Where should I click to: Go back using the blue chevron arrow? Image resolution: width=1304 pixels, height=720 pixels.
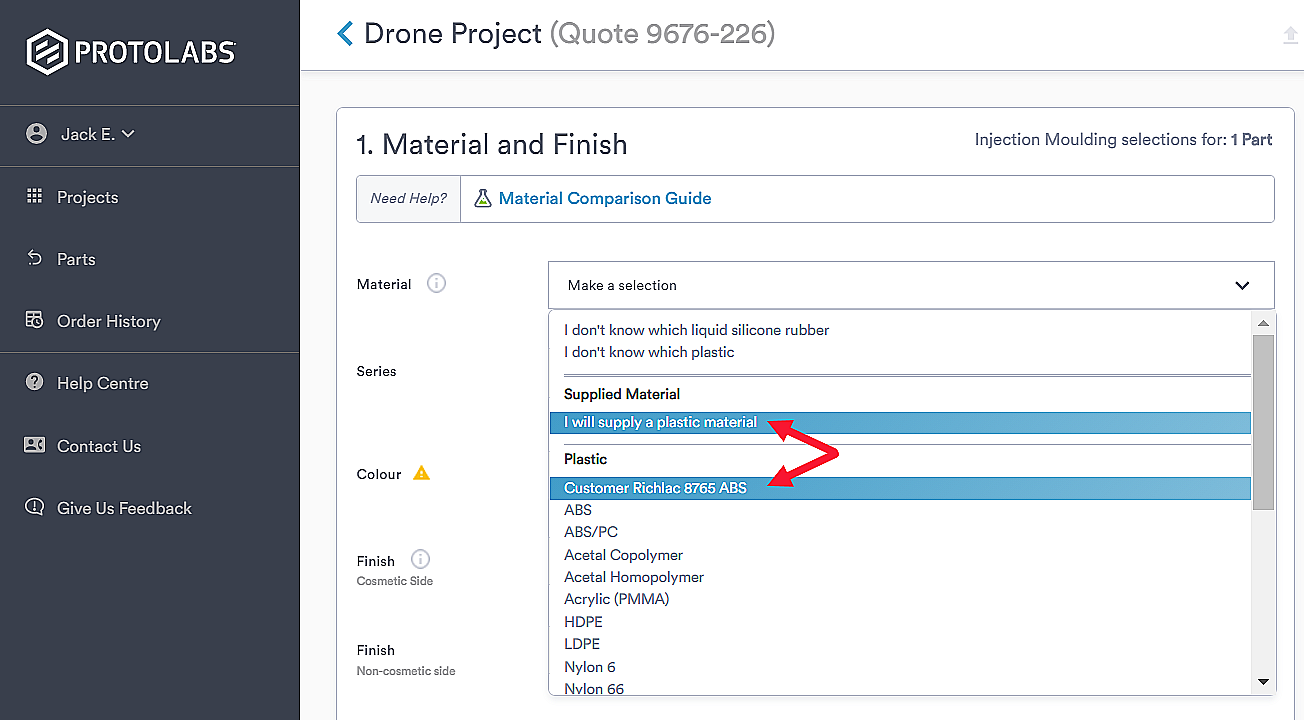[x=345, y=34]
